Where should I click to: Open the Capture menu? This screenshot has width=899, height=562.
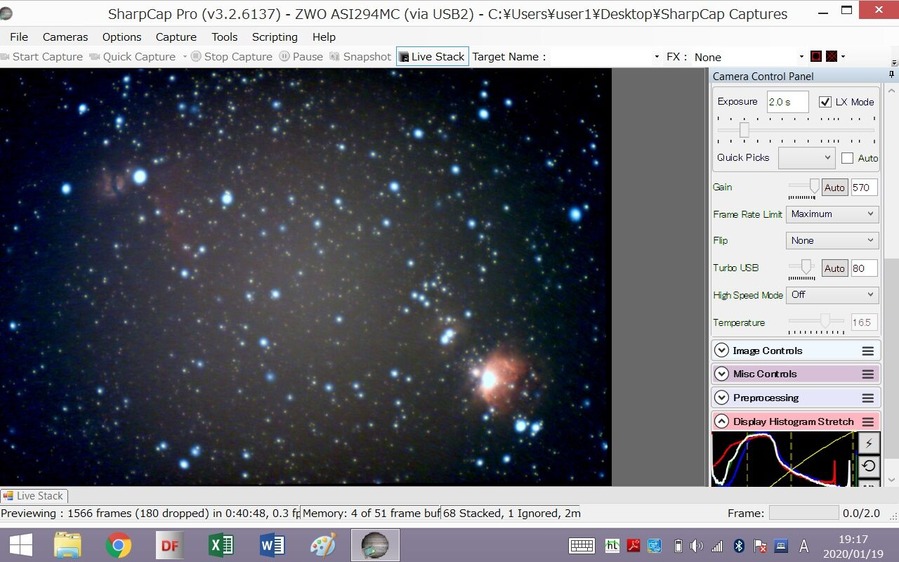pos(176,37)
